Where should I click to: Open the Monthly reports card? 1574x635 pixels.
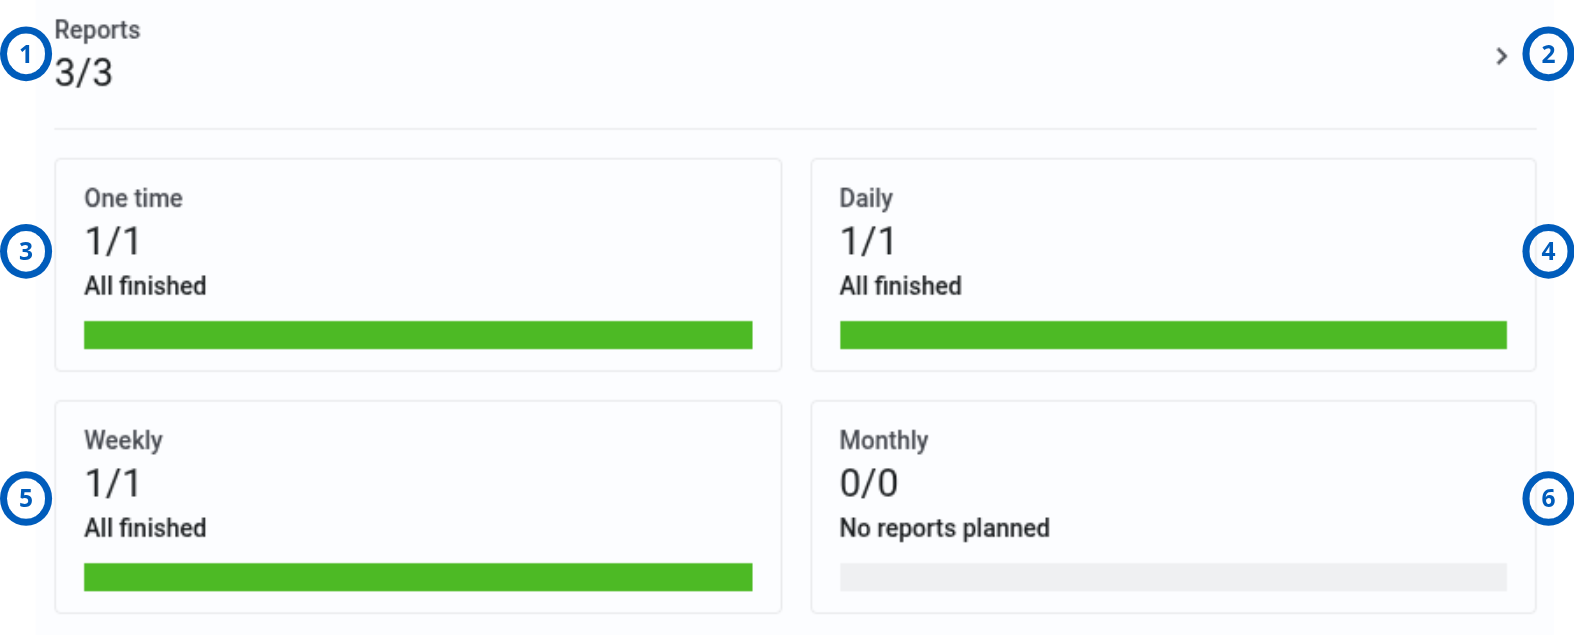tap(1173, 507)
